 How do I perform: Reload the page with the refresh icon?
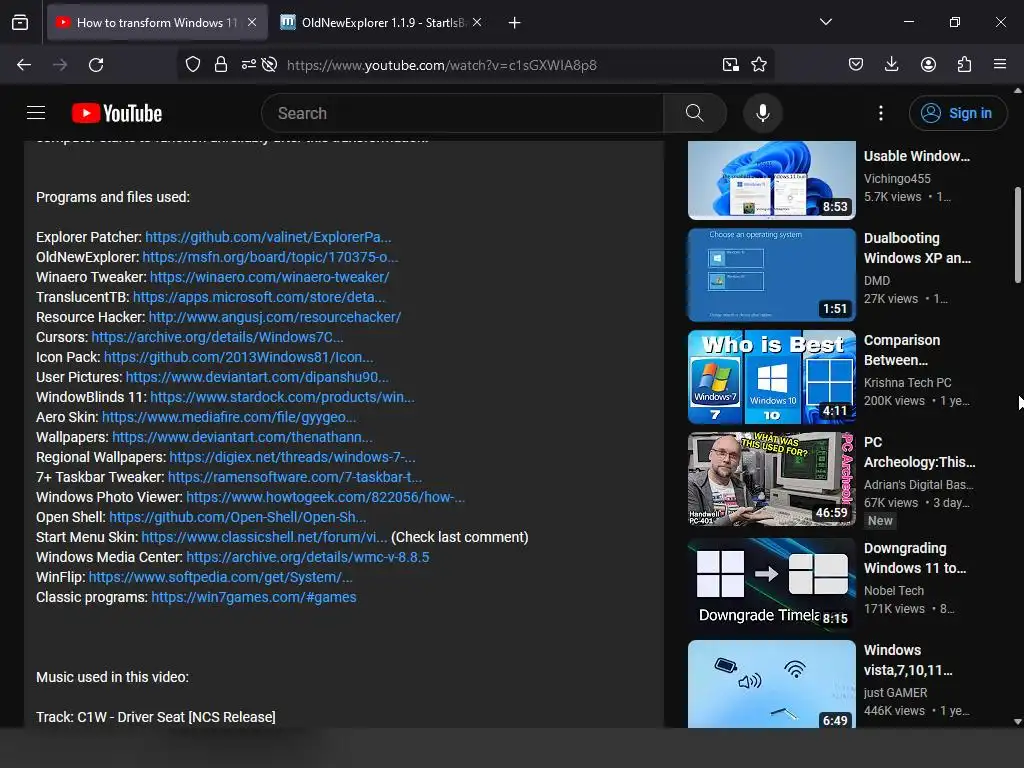coord(96,65)
